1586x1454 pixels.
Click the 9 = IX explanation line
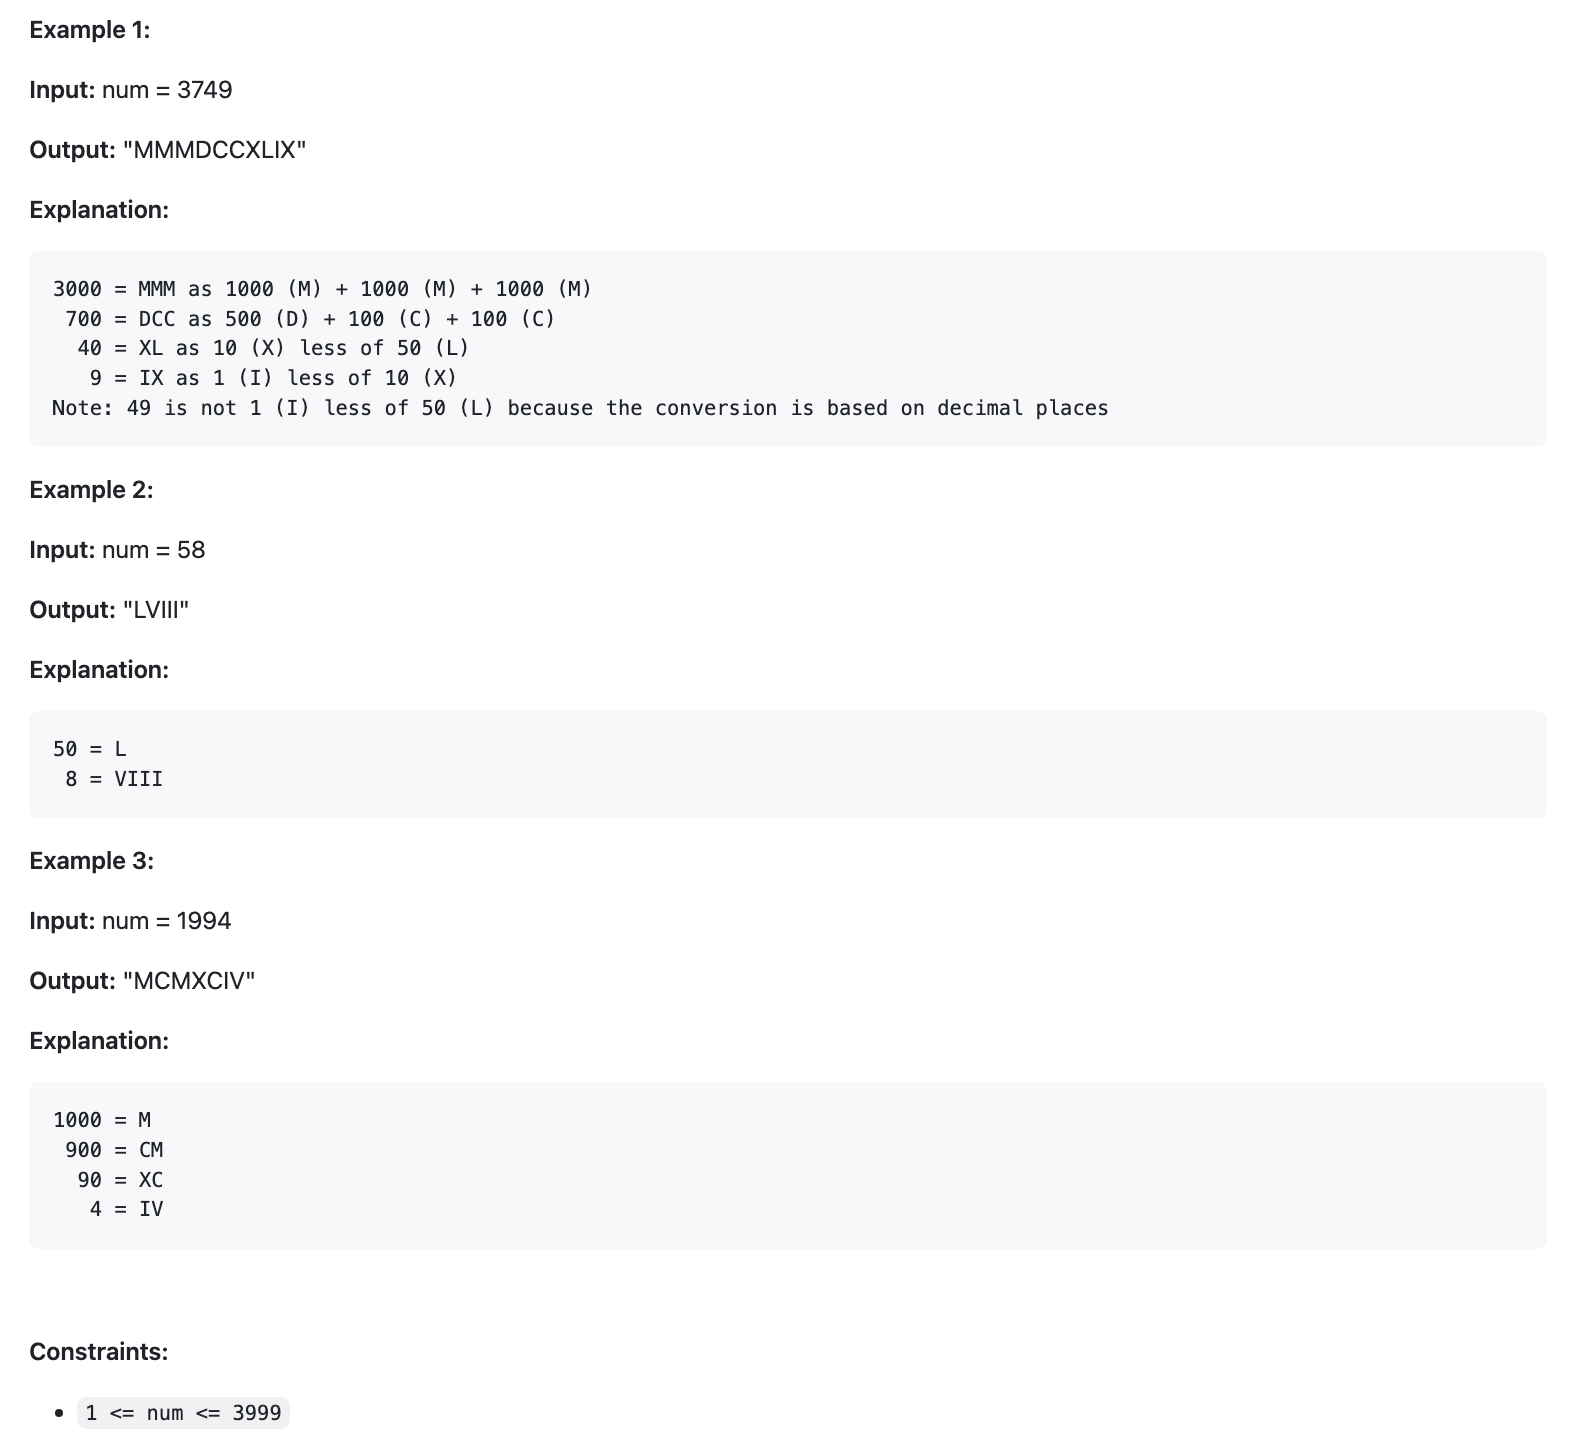click(273, 378)
